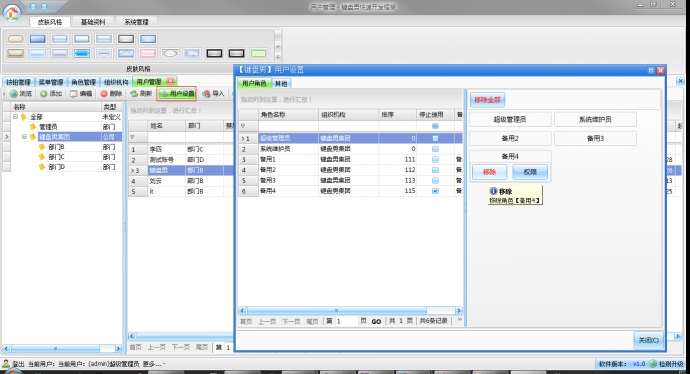Screen dimensions: 690x374
Task: Click the Add (添加) toolbar icon
Action: (x=43, y=94)
